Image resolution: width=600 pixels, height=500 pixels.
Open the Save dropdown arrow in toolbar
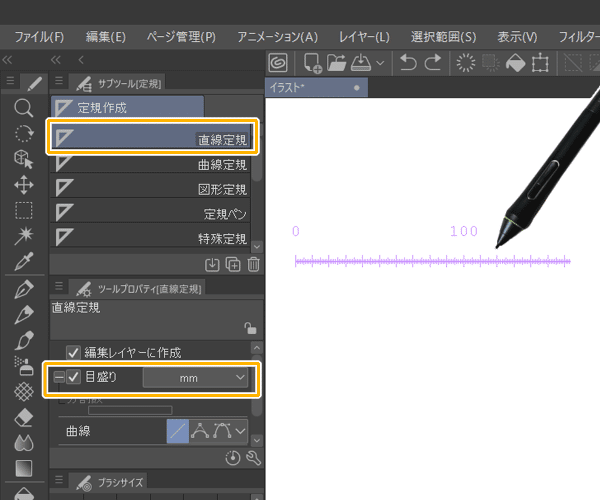[380, 63]
